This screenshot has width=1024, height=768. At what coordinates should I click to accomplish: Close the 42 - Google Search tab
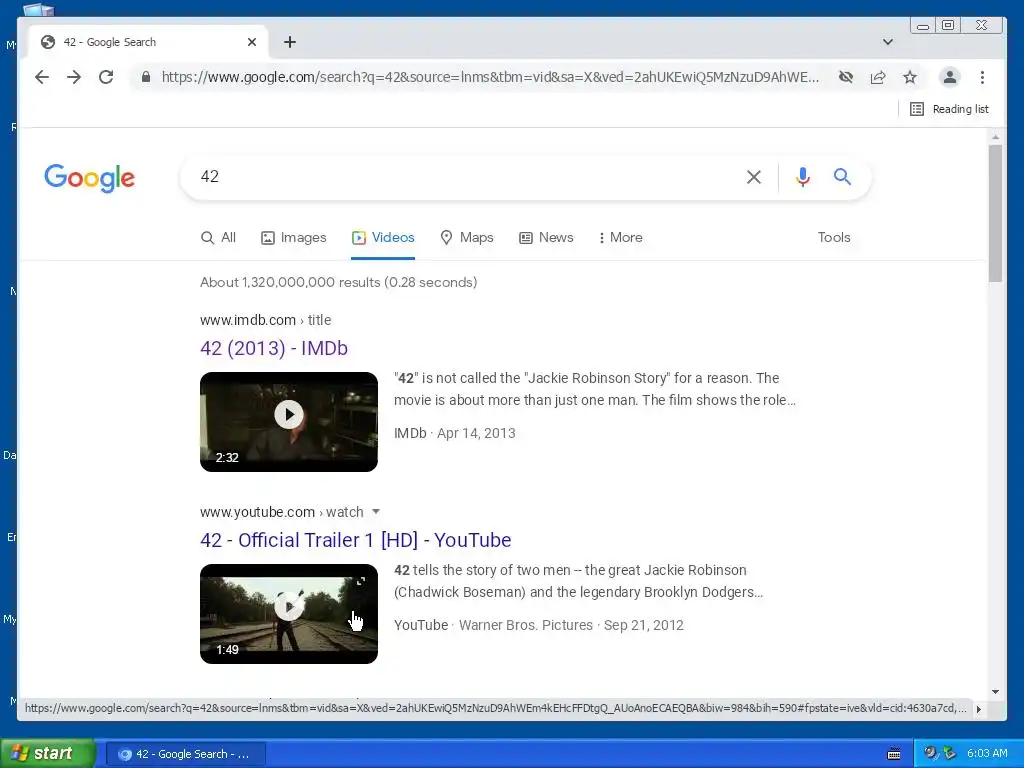[252, 42]
